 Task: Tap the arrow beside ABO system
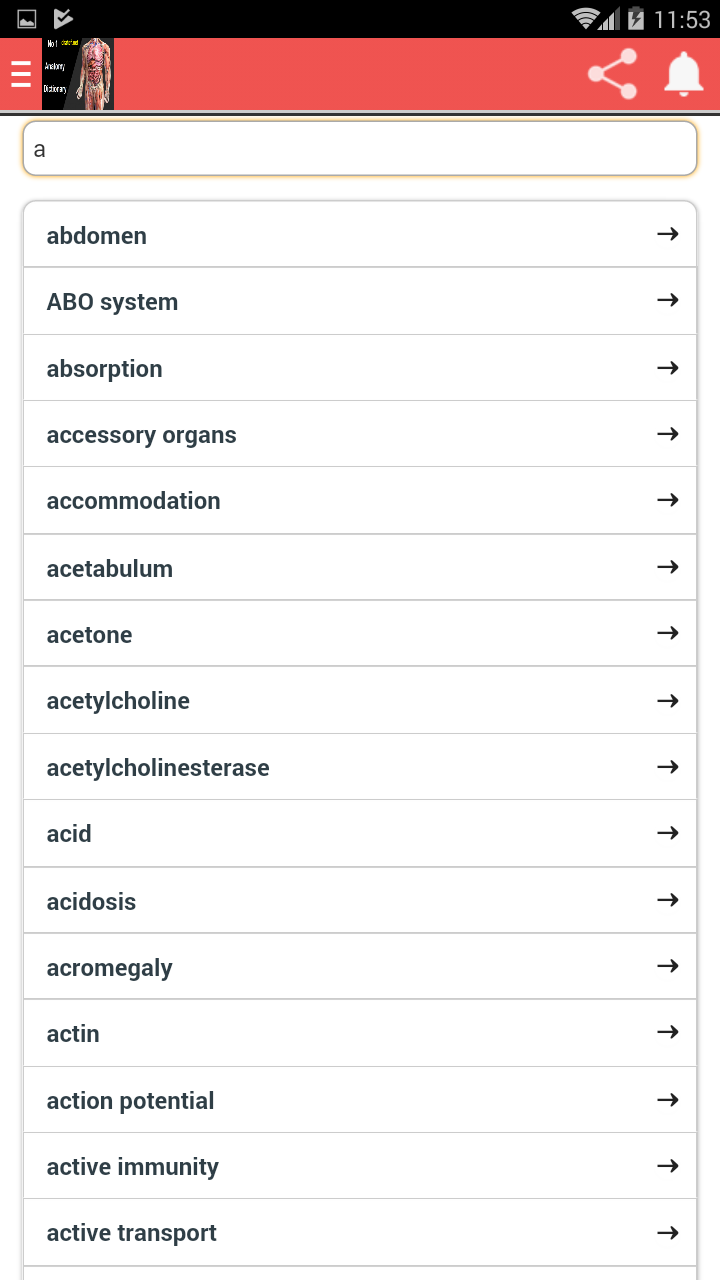click(x=668, y=300)
